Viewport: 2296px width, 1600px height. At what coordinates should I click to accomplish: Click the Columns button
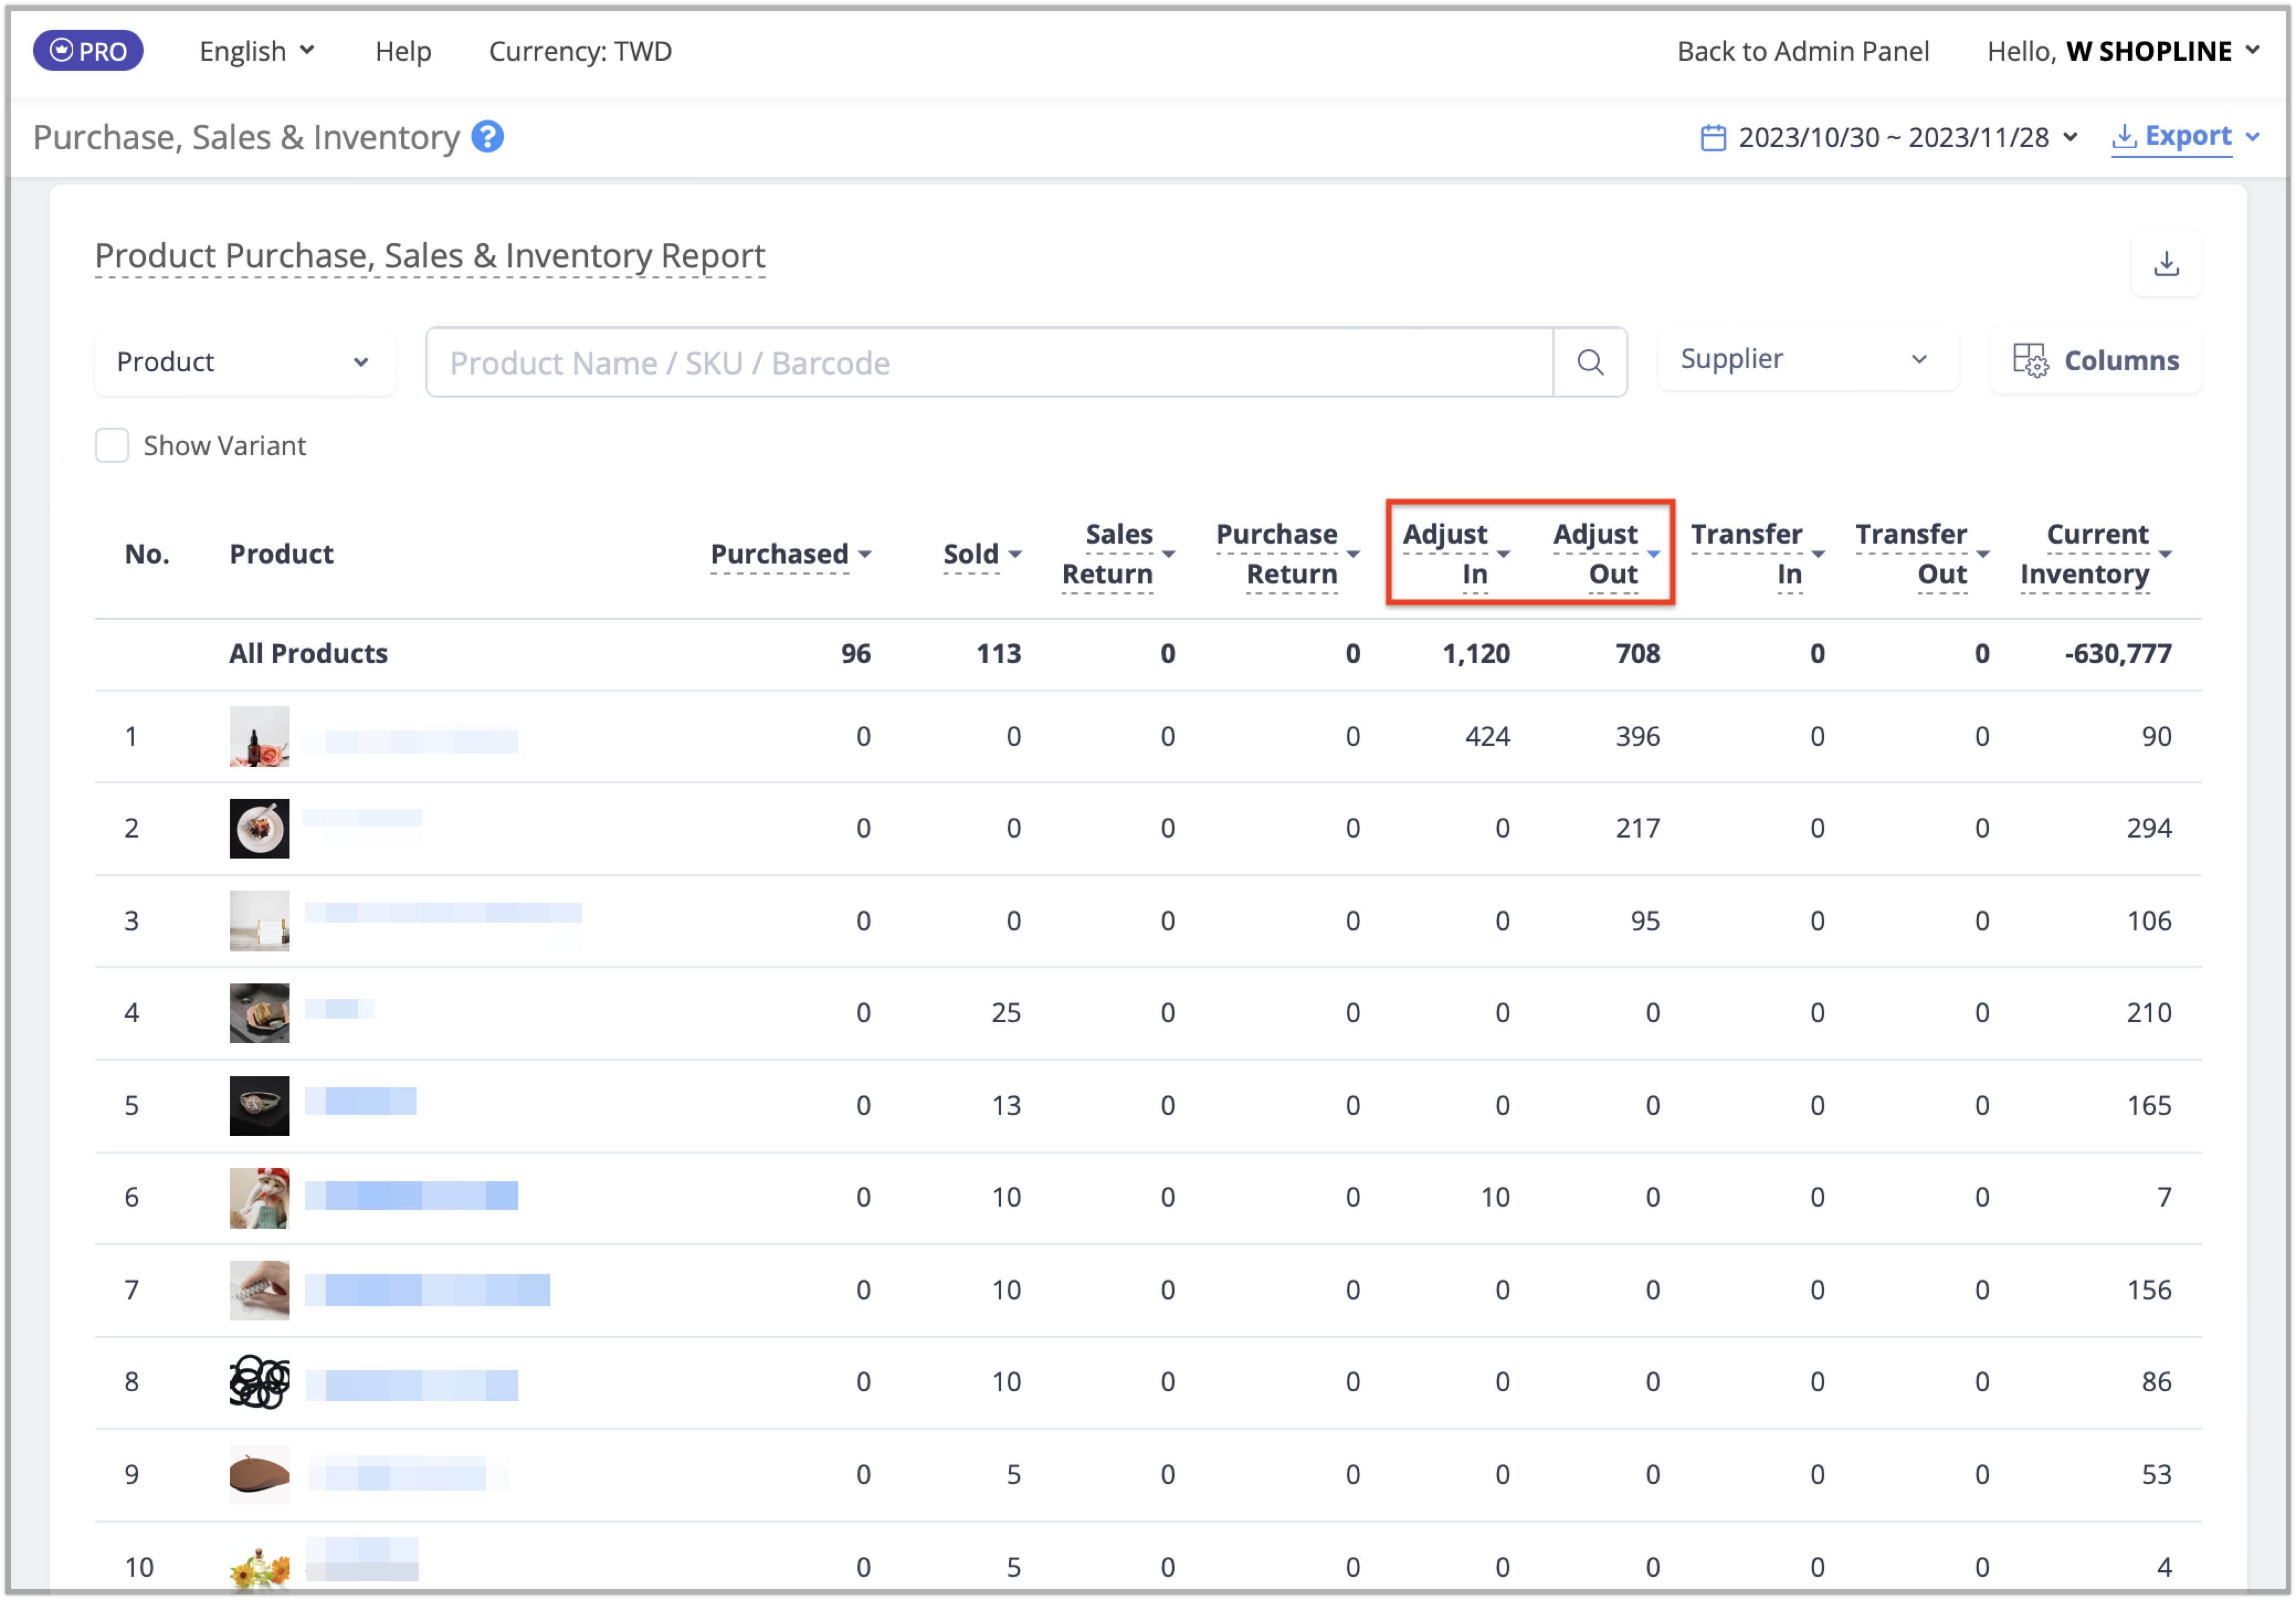(2097, 360)
